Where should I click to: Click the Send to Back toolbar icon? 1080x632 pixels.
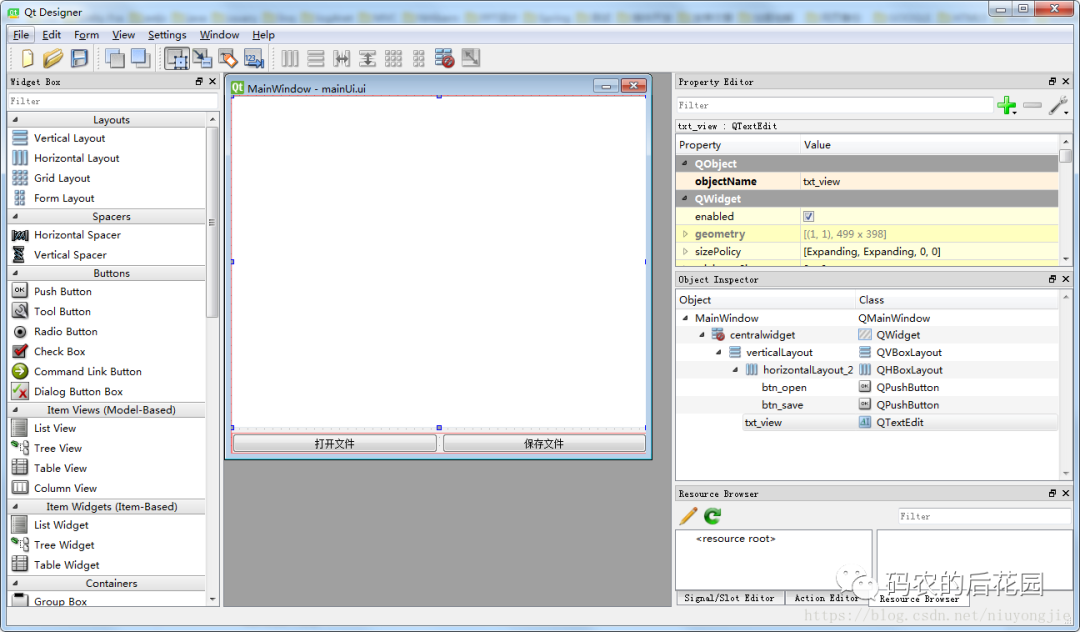pos(114,59)
